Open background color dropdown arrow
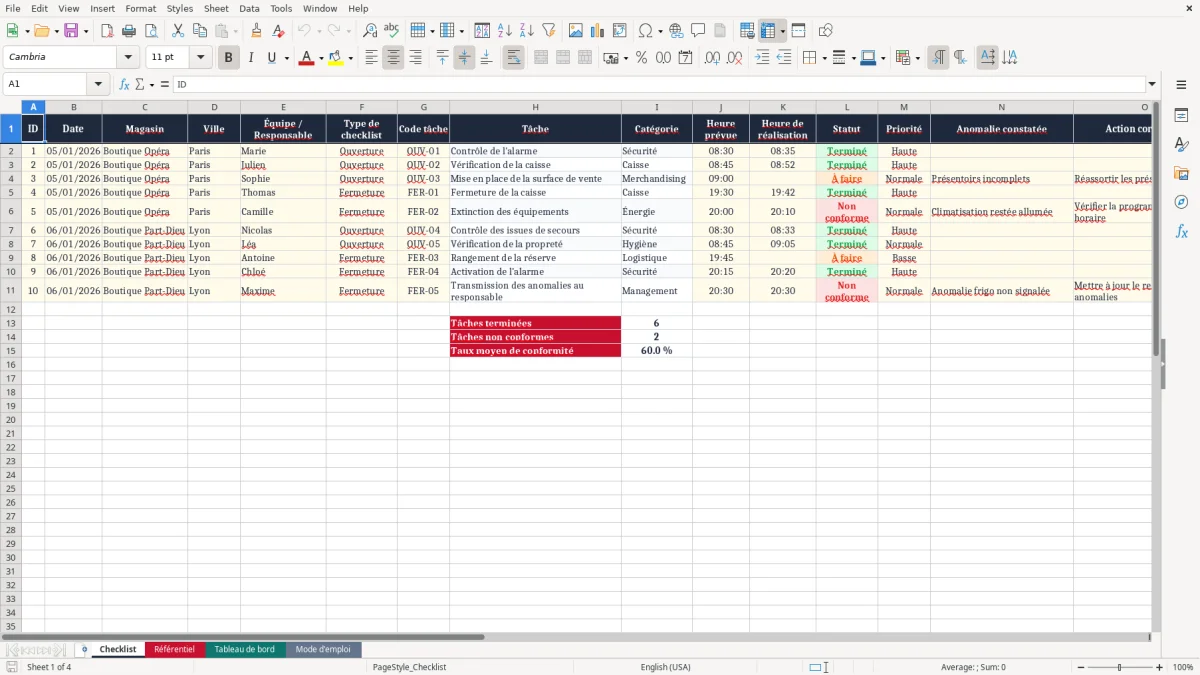The image size is (1200, 675). pyautogui.click(x=350, y=58)
